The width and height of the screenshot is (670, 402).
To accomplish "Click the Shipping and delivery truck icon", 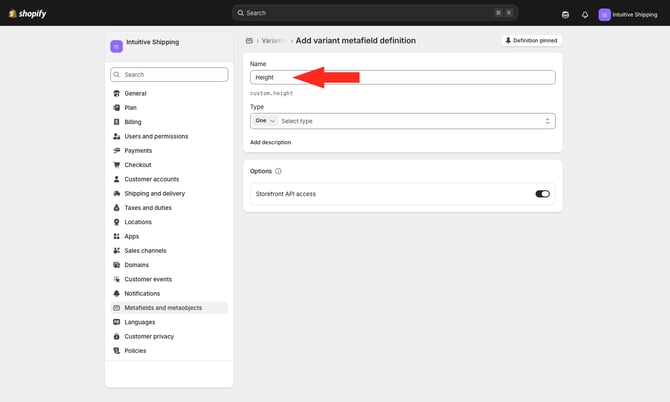I will point(116,194).
